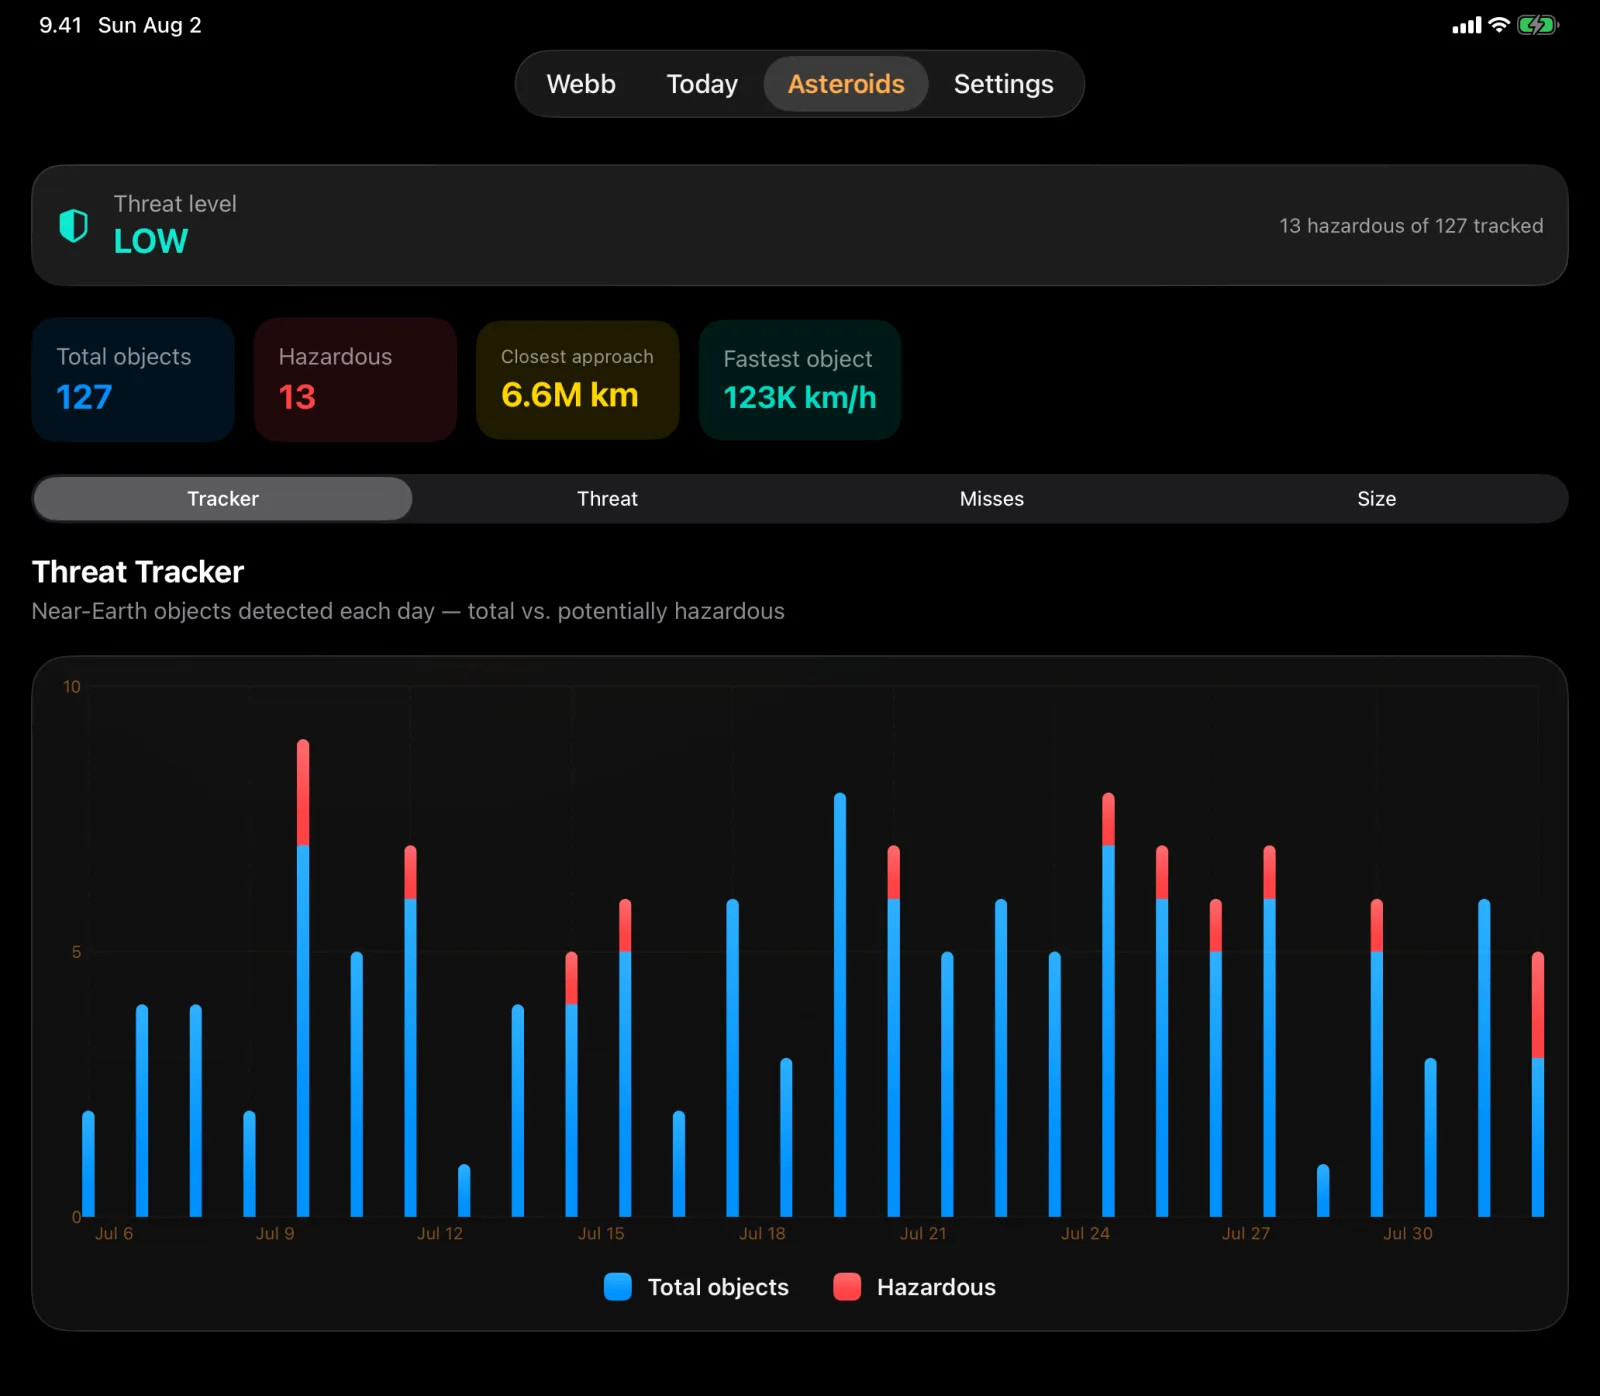1600x1396 pixels.
Task: Open the Fastest object 123K km/h card
Action: pyautogui.click(x=799, y=380)
